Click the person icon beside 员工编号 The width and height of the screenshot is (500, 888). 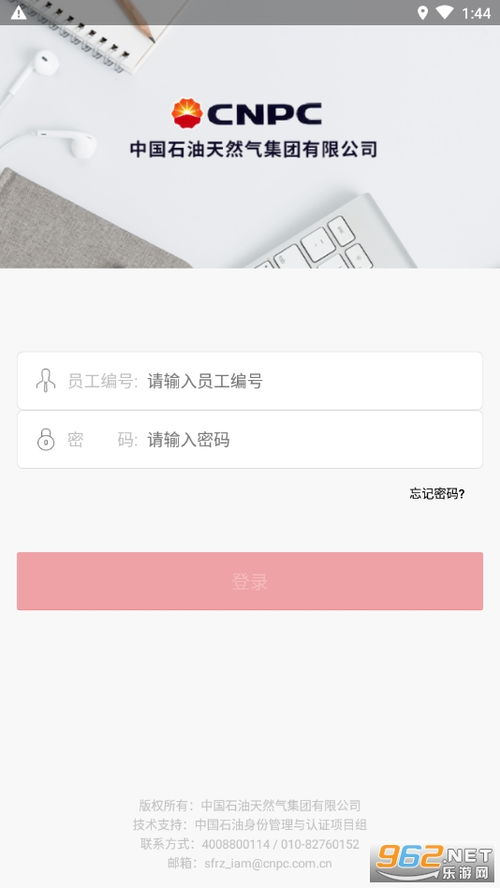(x=45, y=380)
